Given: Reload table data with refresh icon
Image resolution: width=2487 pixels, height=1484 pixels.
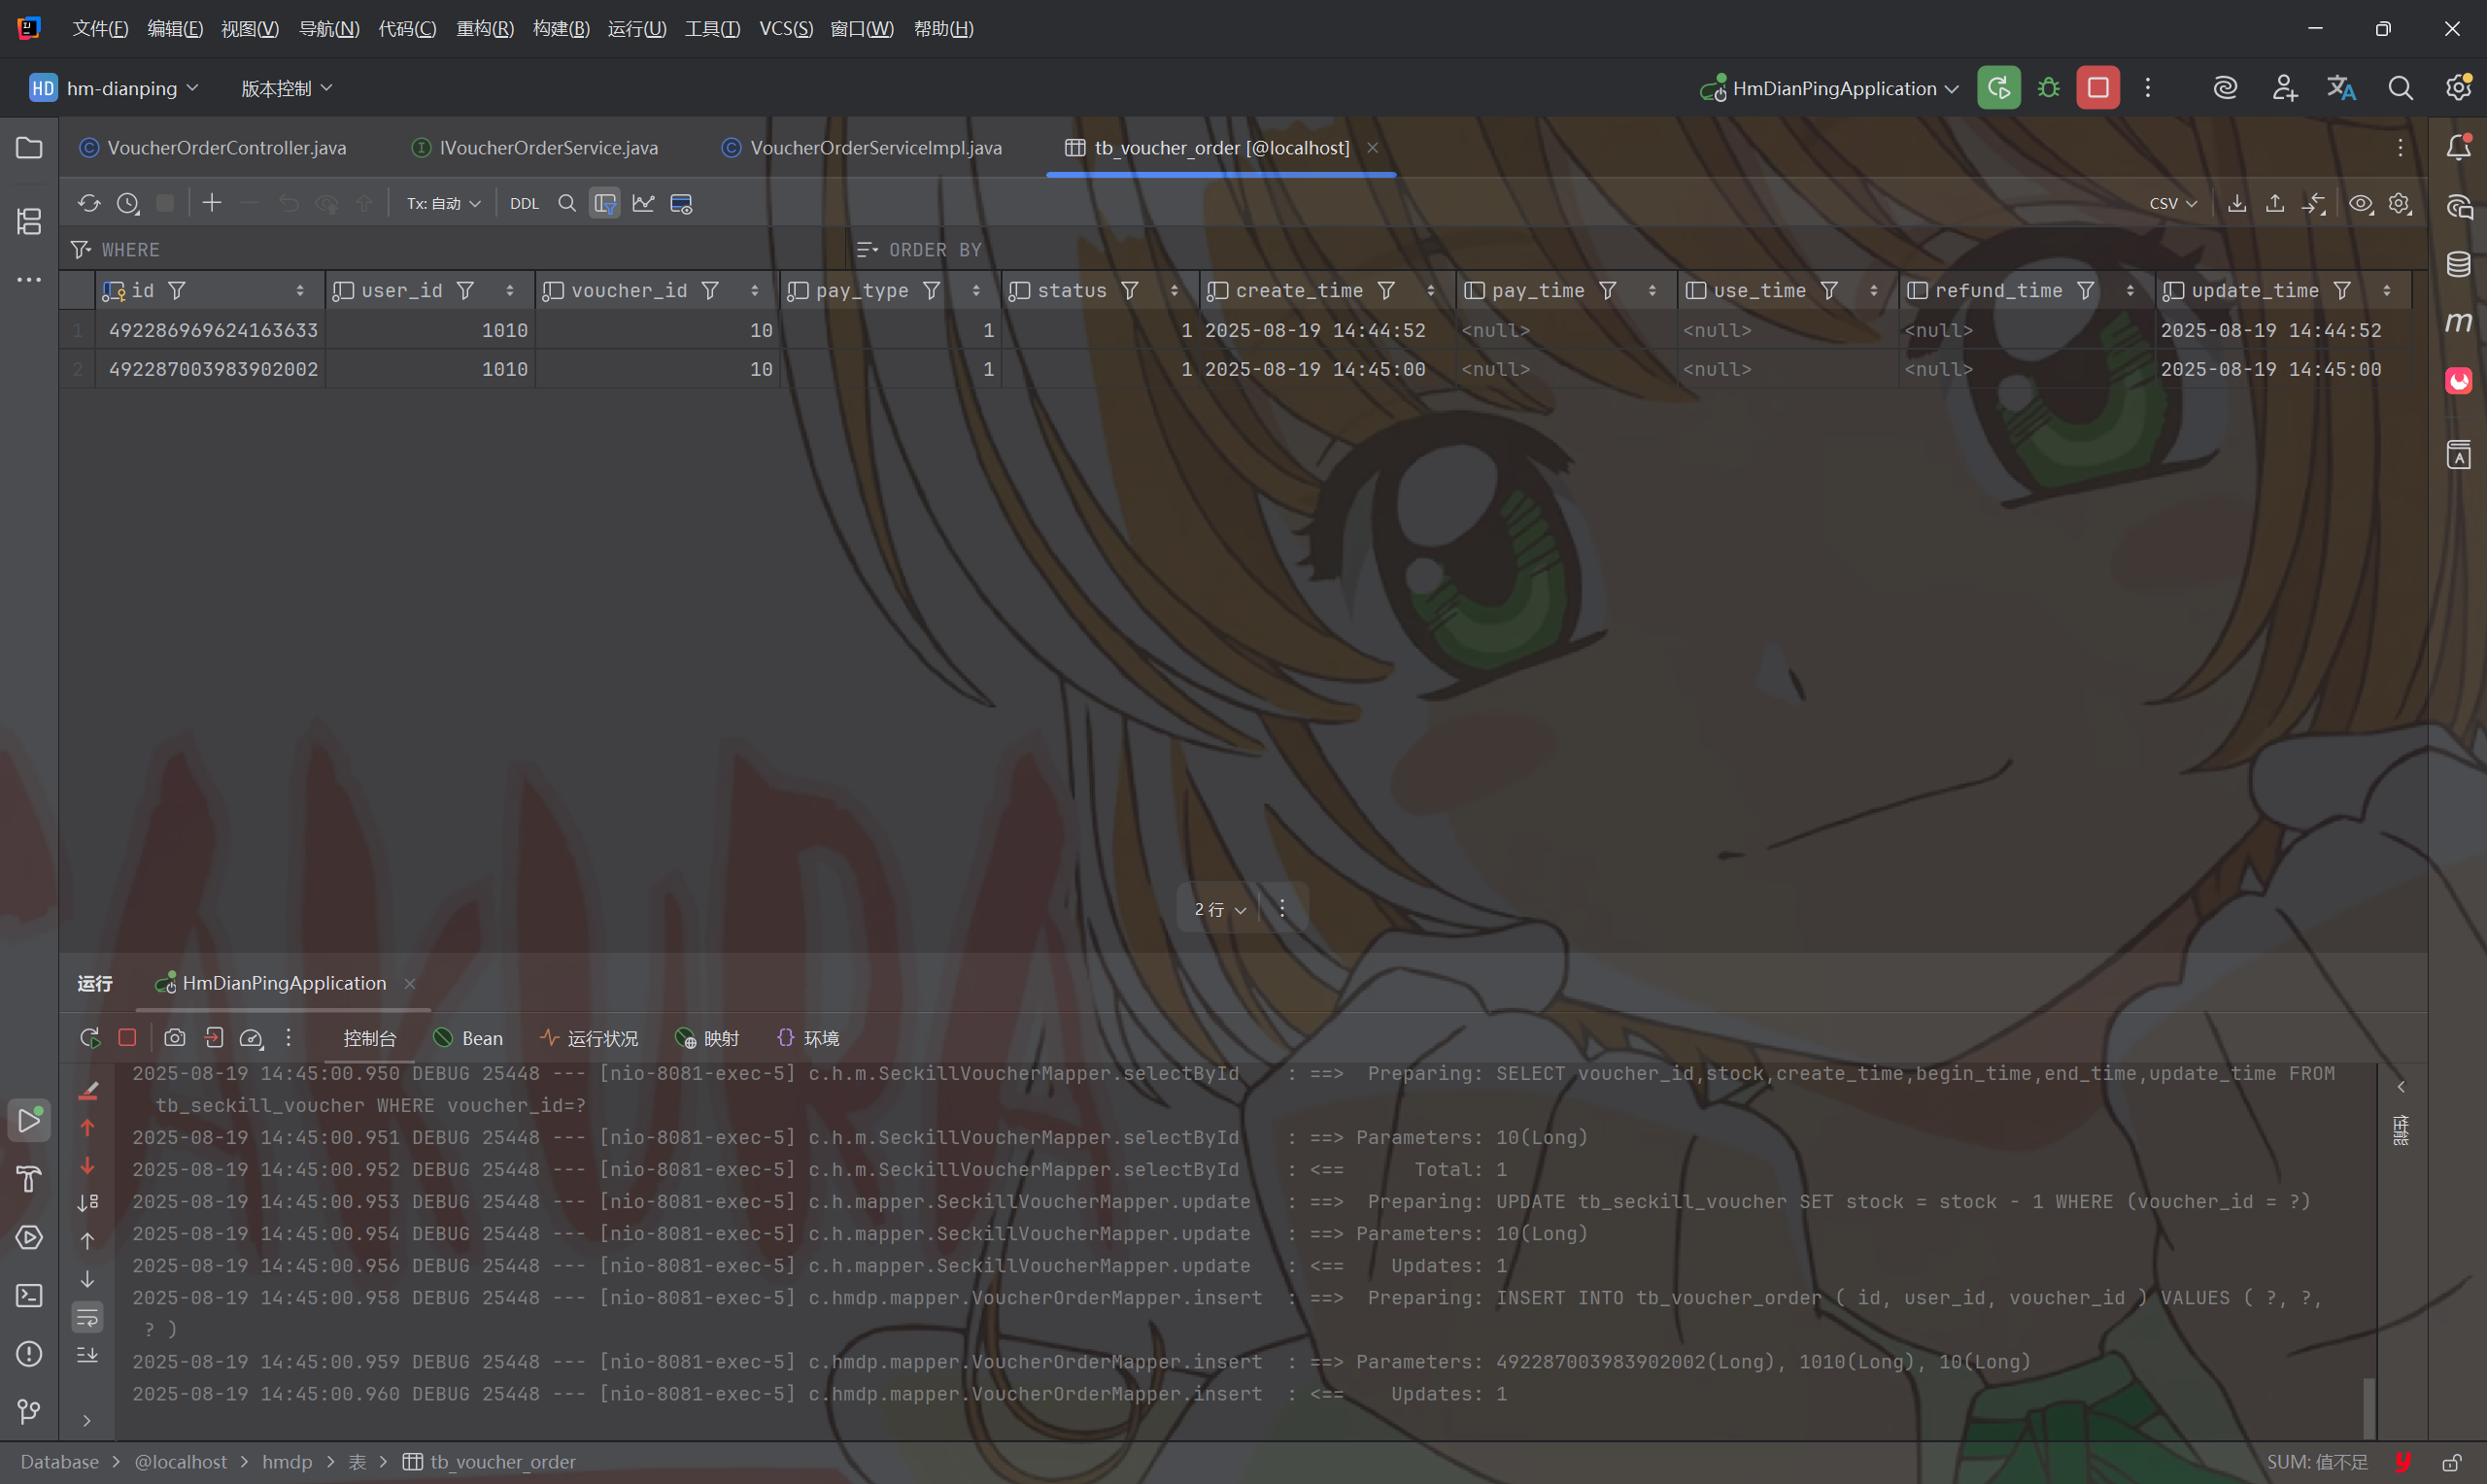Looking at the screenshot, I should point(89,203).
